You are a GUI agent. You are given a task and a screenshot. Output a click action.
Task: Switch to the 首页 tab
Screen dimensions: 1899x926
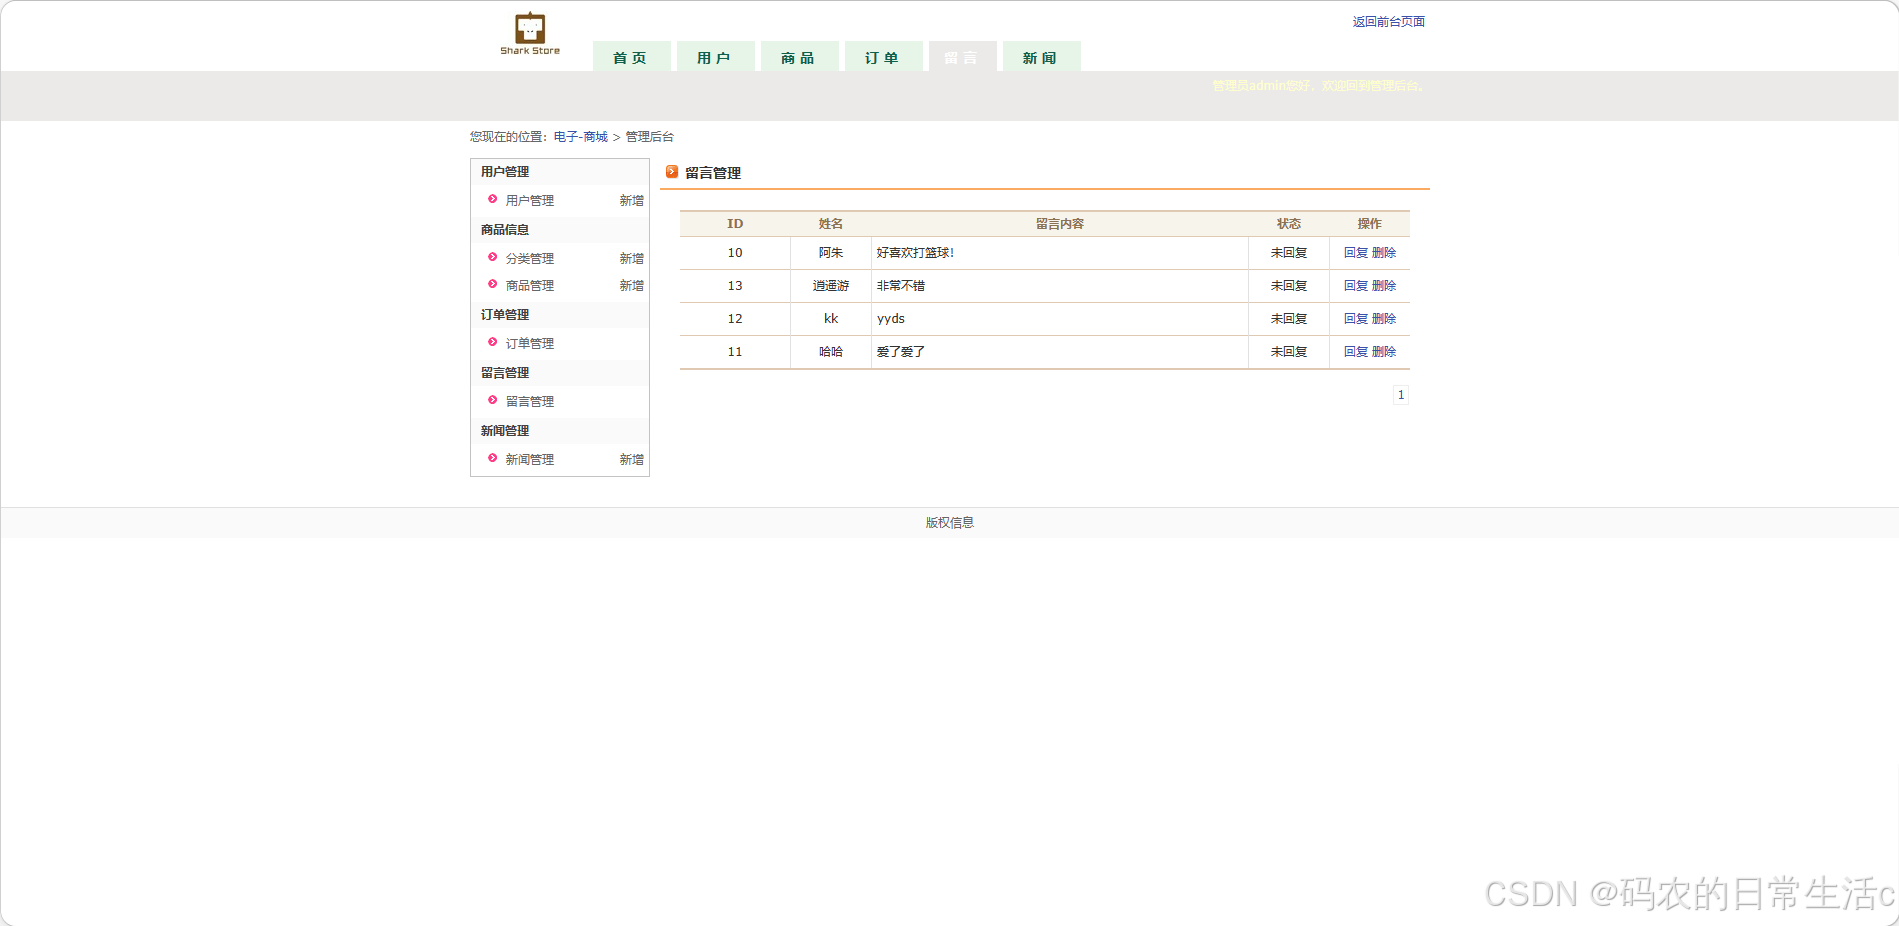click(x=631, y=57)
